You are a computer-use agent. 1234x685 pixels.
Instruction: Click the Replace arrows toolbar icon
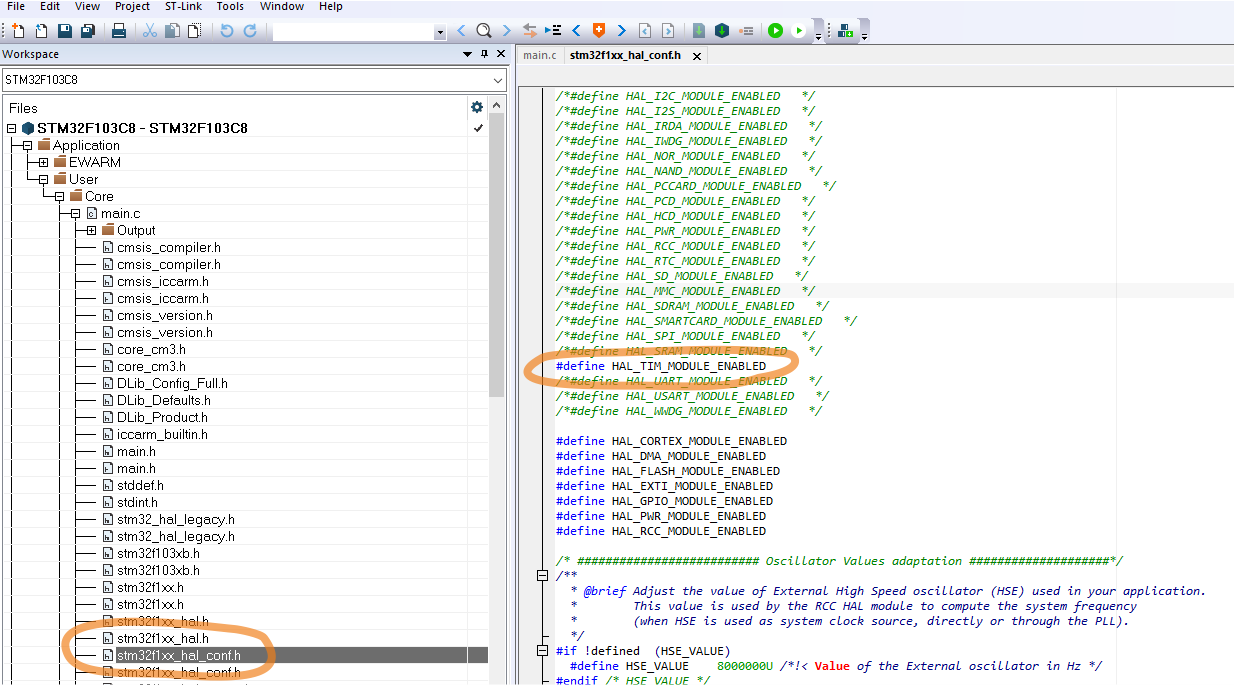[x=530, y=31]
